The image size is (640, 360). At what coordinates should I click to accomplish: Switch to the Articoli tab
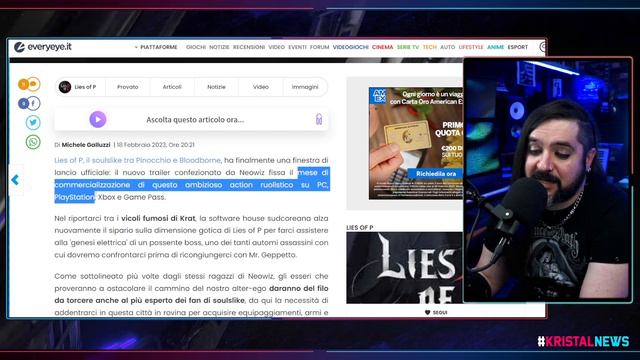coord(172,87)
